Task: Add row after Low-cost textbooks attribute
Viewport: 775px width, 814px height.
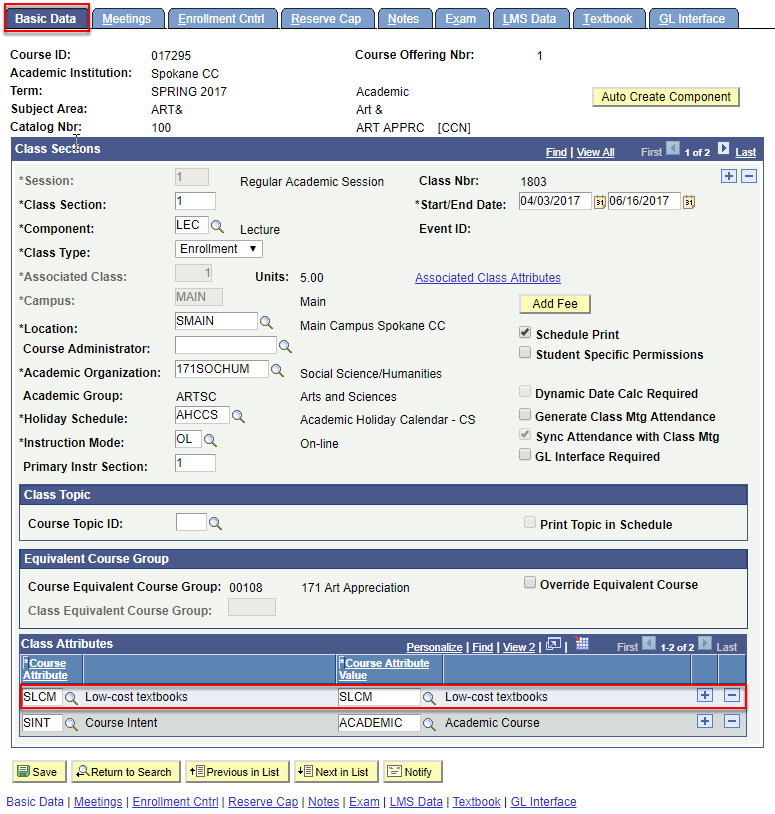Action: [x=705, y=695]
